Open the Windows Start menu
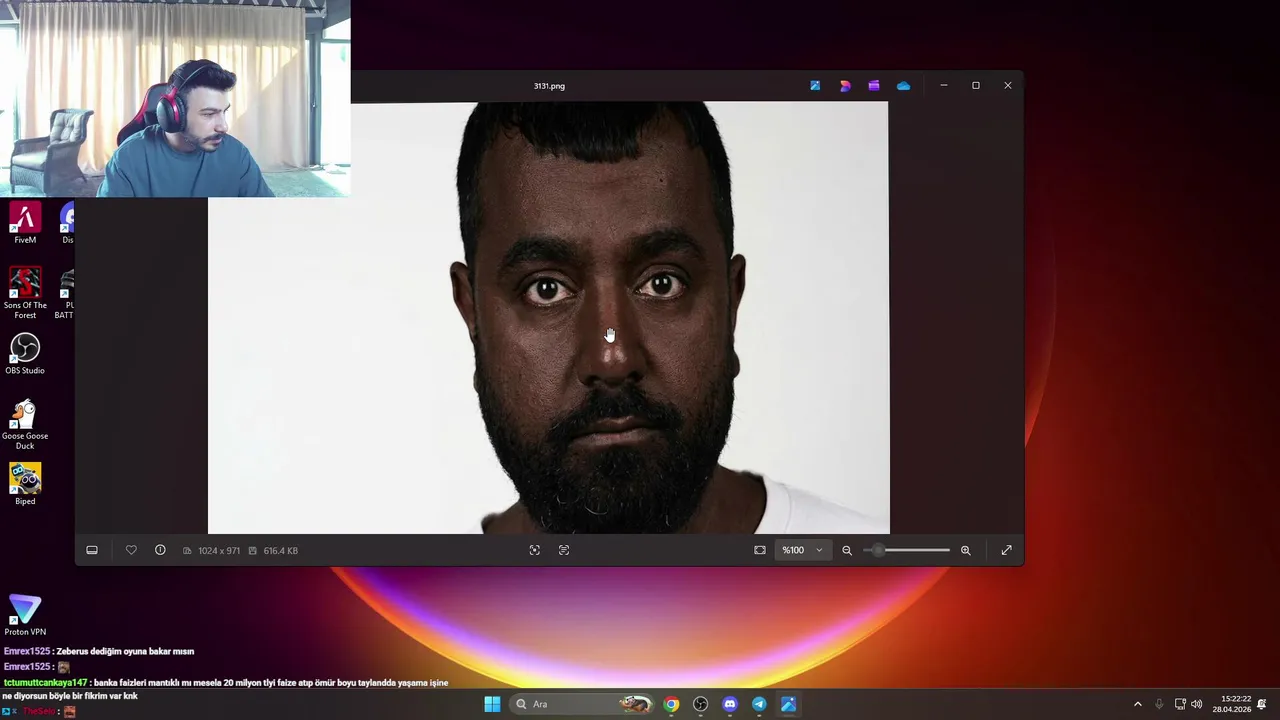The image size is (1280, 720). (x=492, y=704)
